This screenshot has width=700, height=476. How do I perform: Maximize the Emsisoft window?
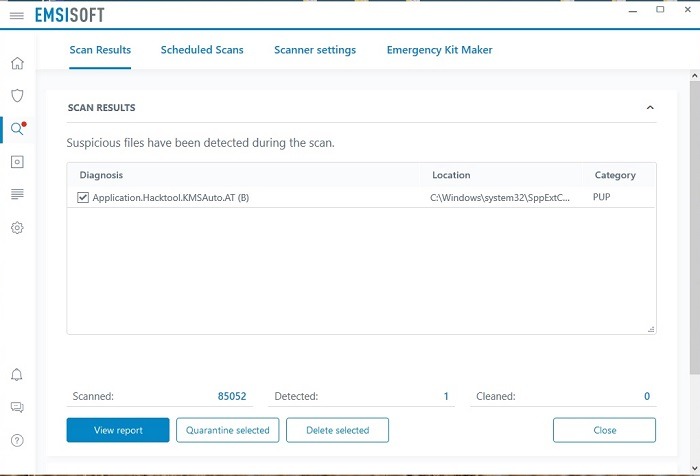(660, 9)
